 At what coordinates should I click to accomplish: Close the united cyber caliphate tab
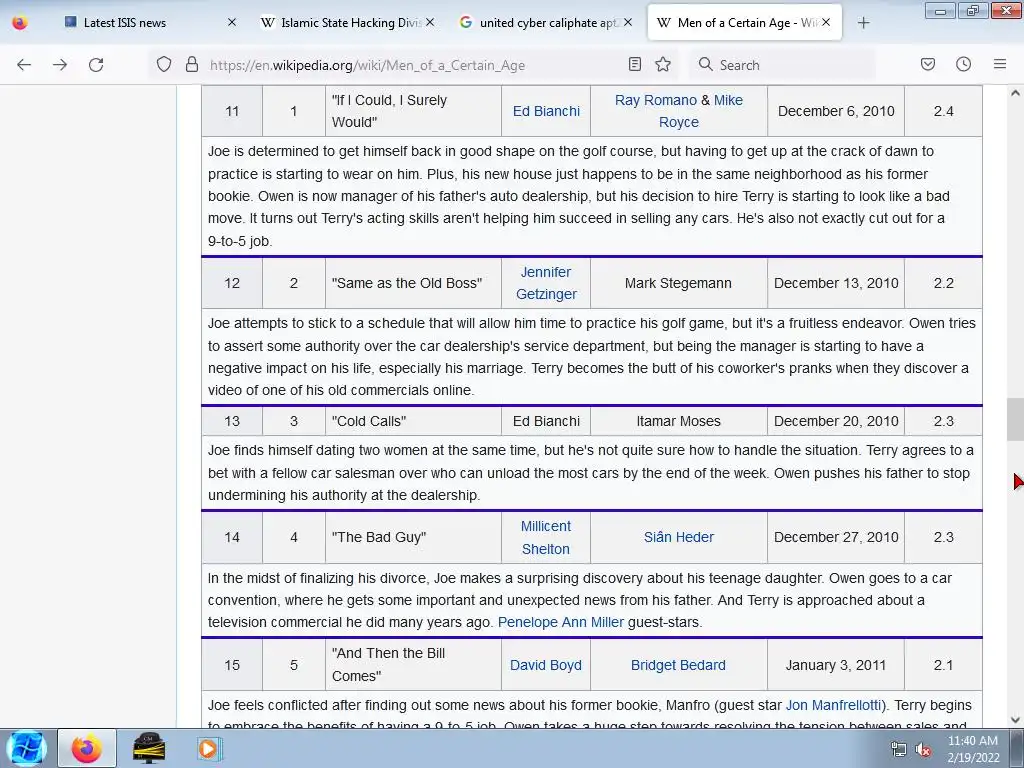(x=628, y=22)
